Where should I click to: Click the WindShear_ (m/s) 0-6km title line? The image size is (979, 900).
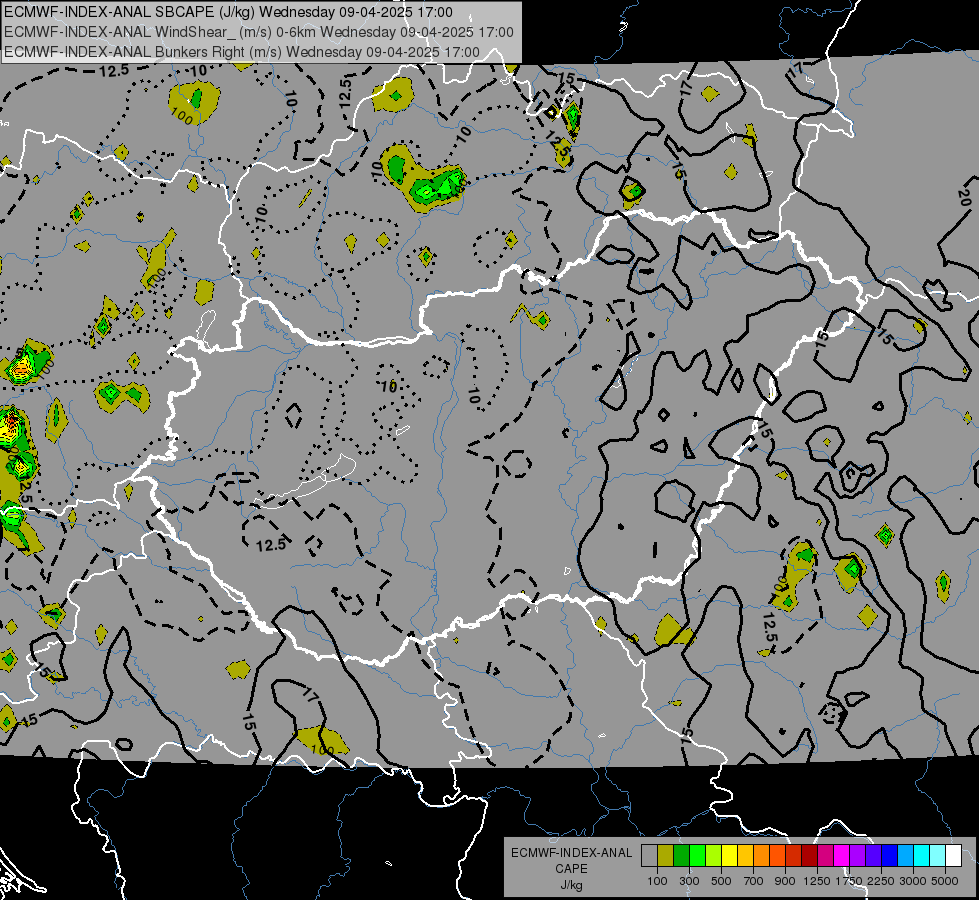coord(259,32)
